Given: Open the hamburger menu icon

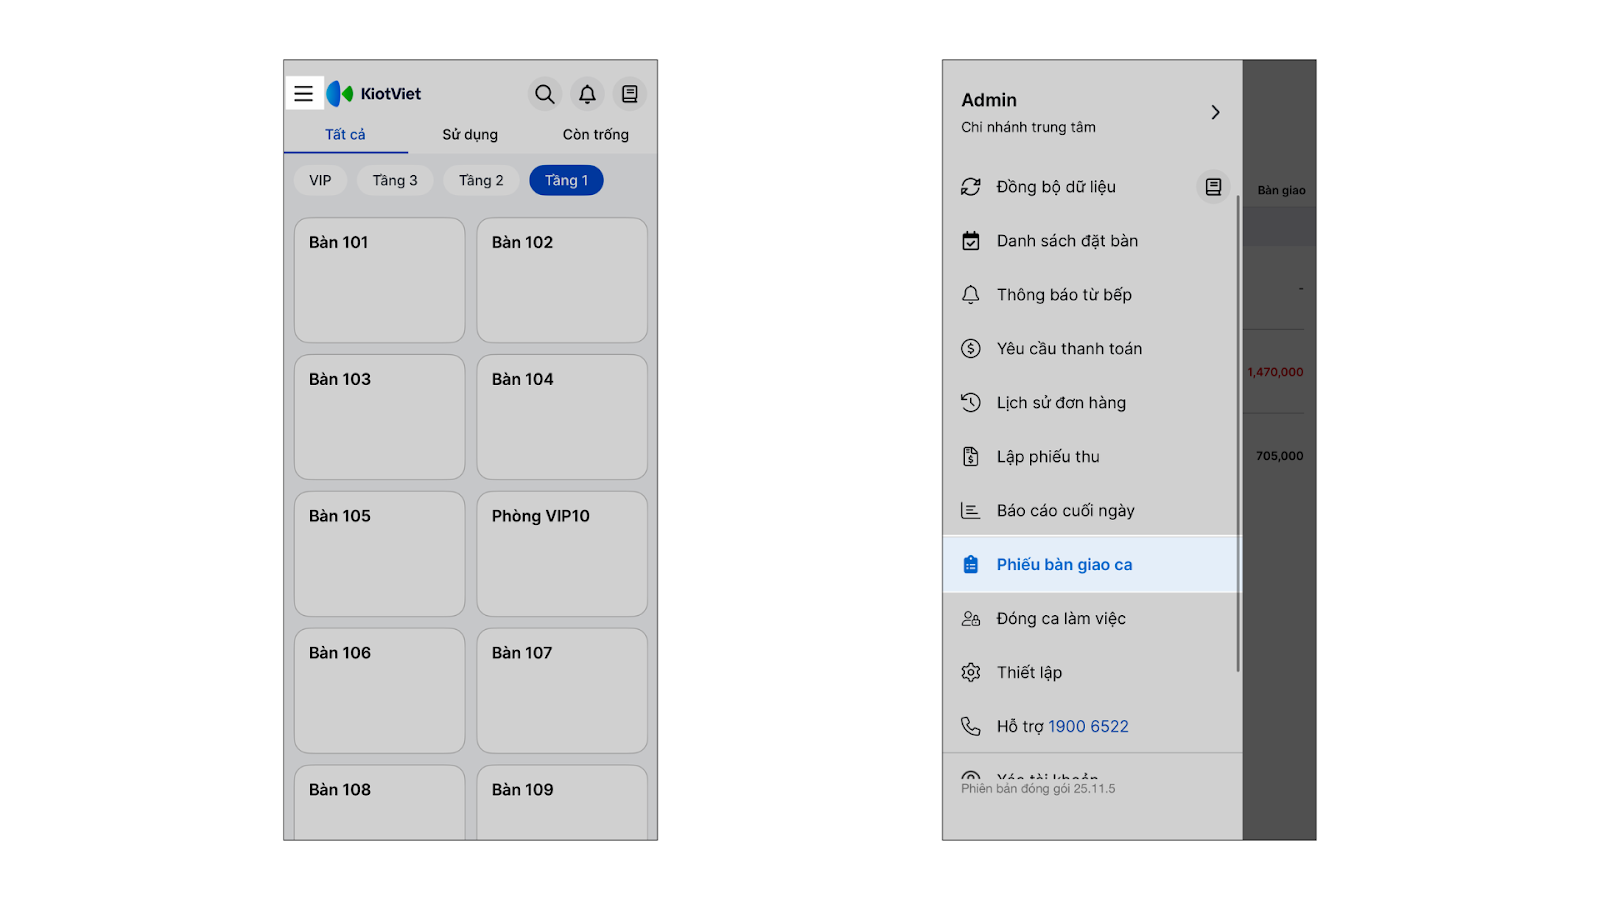Looking at the screenshot, I should tap(304, 94).
